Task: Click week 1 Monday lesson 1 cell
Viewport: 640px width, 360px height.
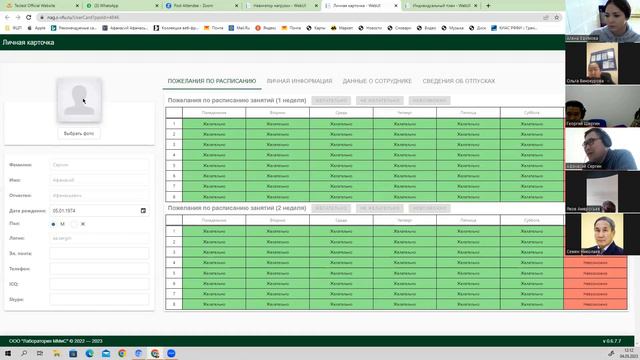Action: (214, 124)
